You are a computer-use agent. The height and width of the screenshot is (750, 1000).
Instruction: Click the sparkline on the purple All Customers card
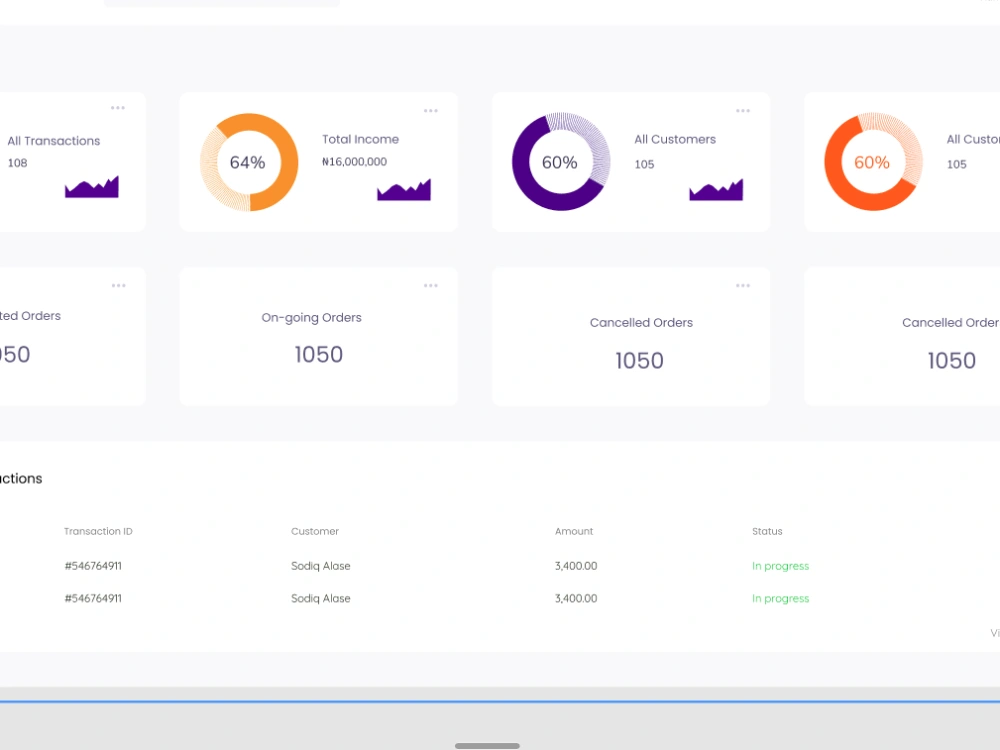click(x=716, y=189)
